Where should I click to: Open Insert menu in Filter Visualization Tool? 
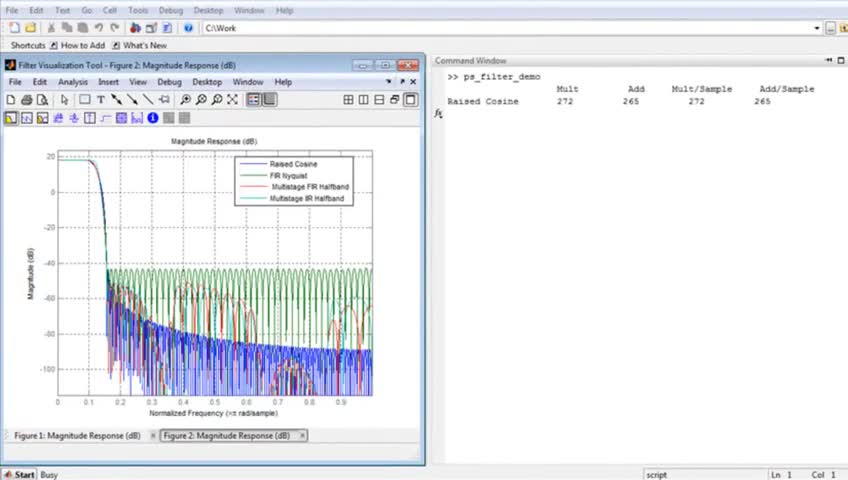[108, 82]
